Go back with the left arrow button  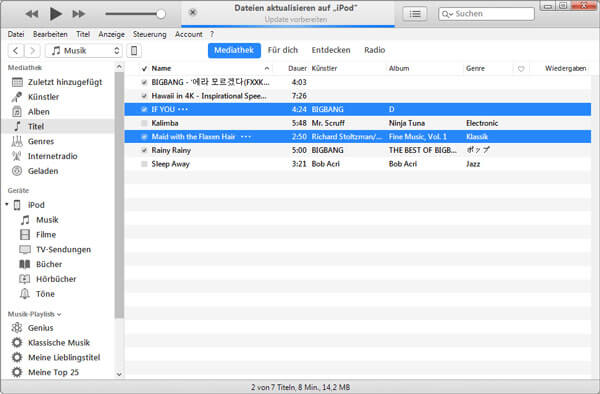(x=16, y=50)
